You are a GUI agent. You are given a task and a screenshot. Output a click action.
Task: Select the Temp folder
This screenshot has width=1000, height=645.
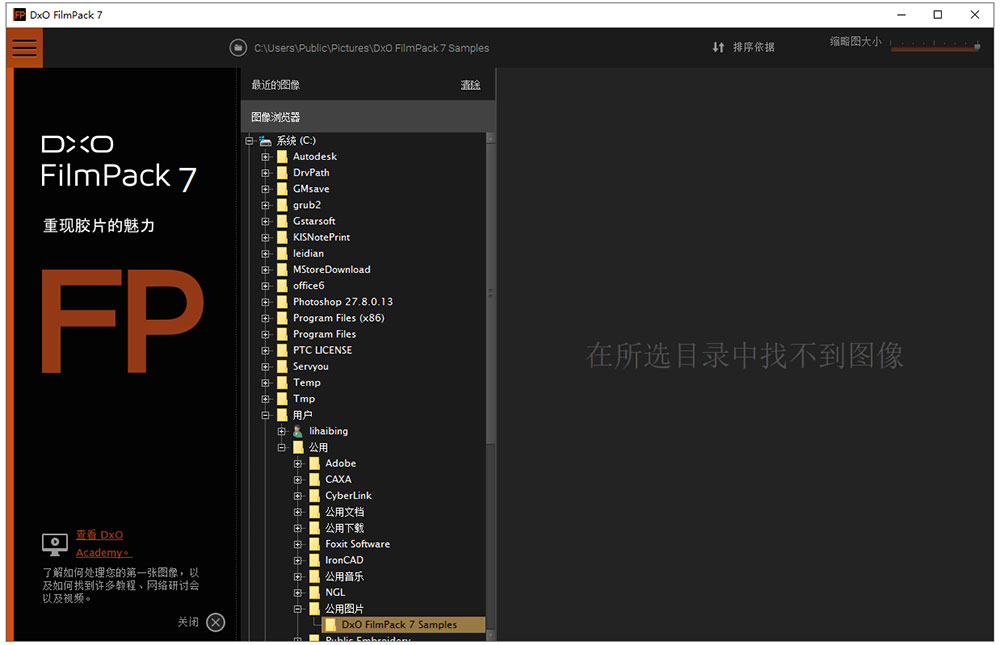tap(307, 382)
